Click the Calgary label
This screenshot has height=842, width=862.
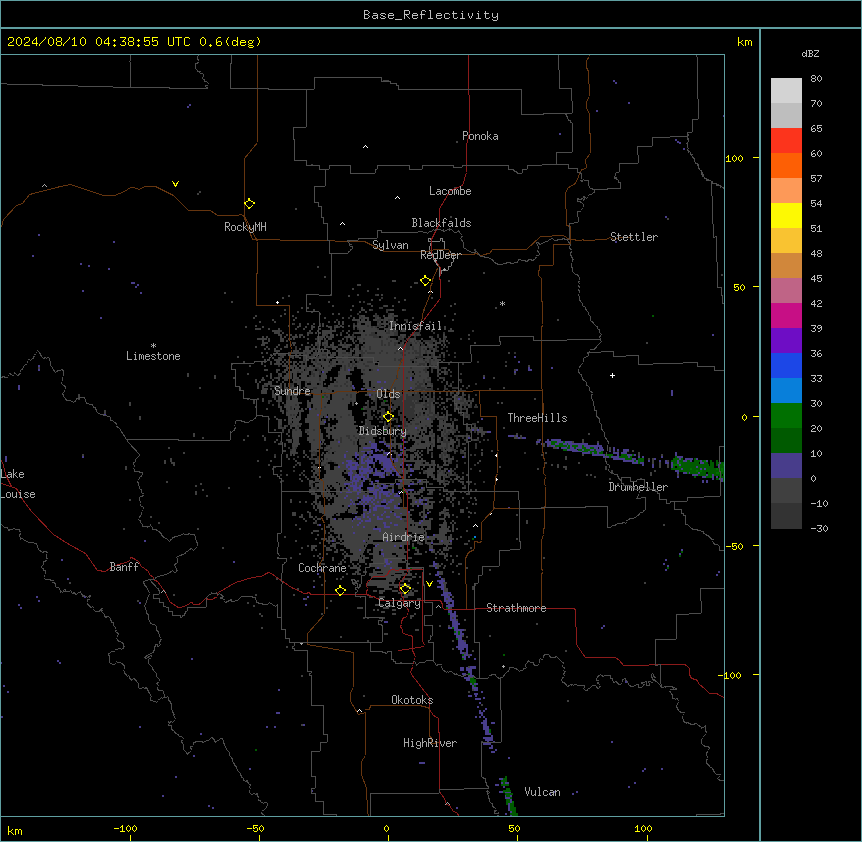coord(399,603)
